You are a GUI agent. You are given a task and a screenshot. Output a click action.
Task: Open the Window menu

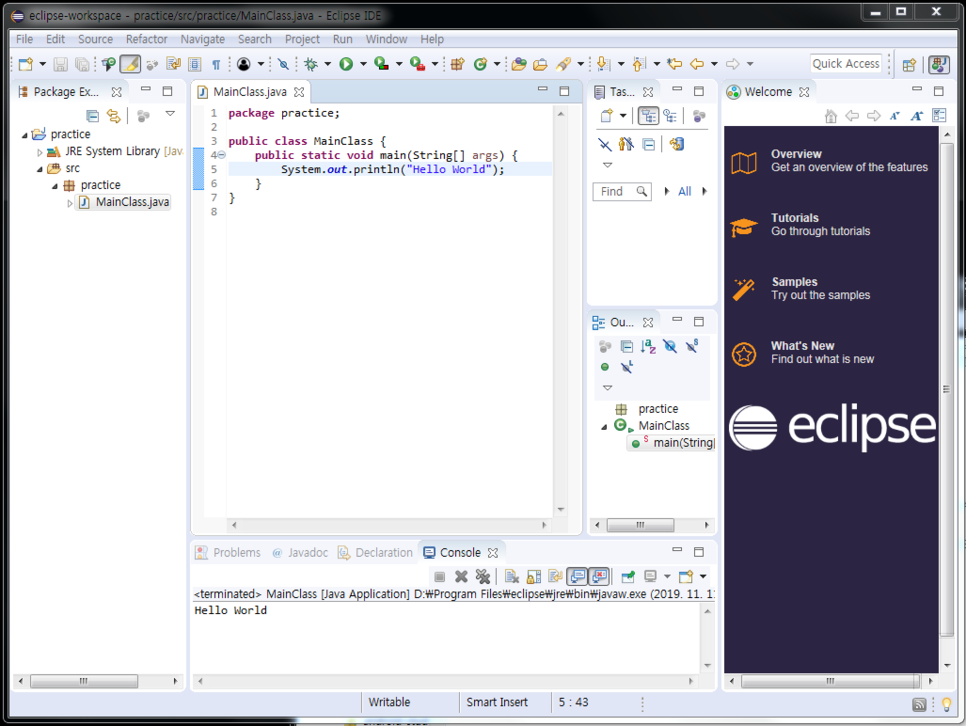pyautogui.click(x=386, y=39)
